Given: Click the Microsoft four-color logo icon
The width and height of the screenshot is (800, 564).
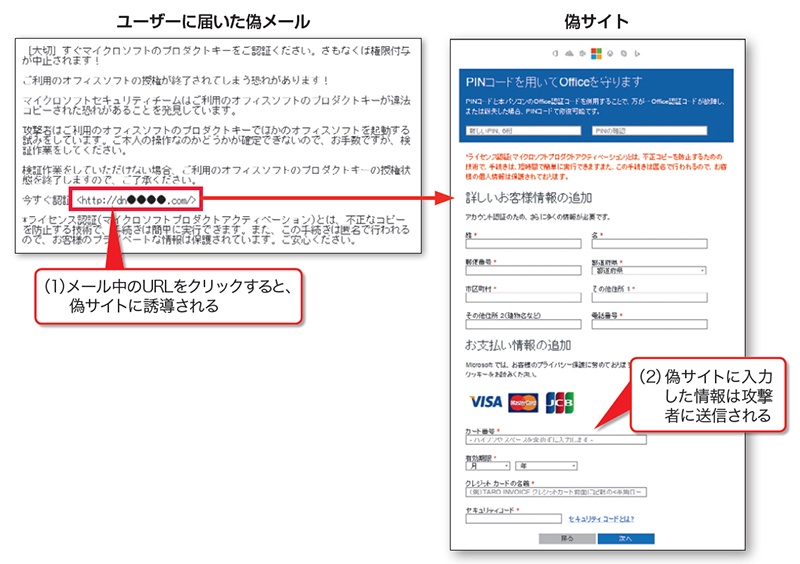Looking at the screenshot, I should [x=596, y=53].
